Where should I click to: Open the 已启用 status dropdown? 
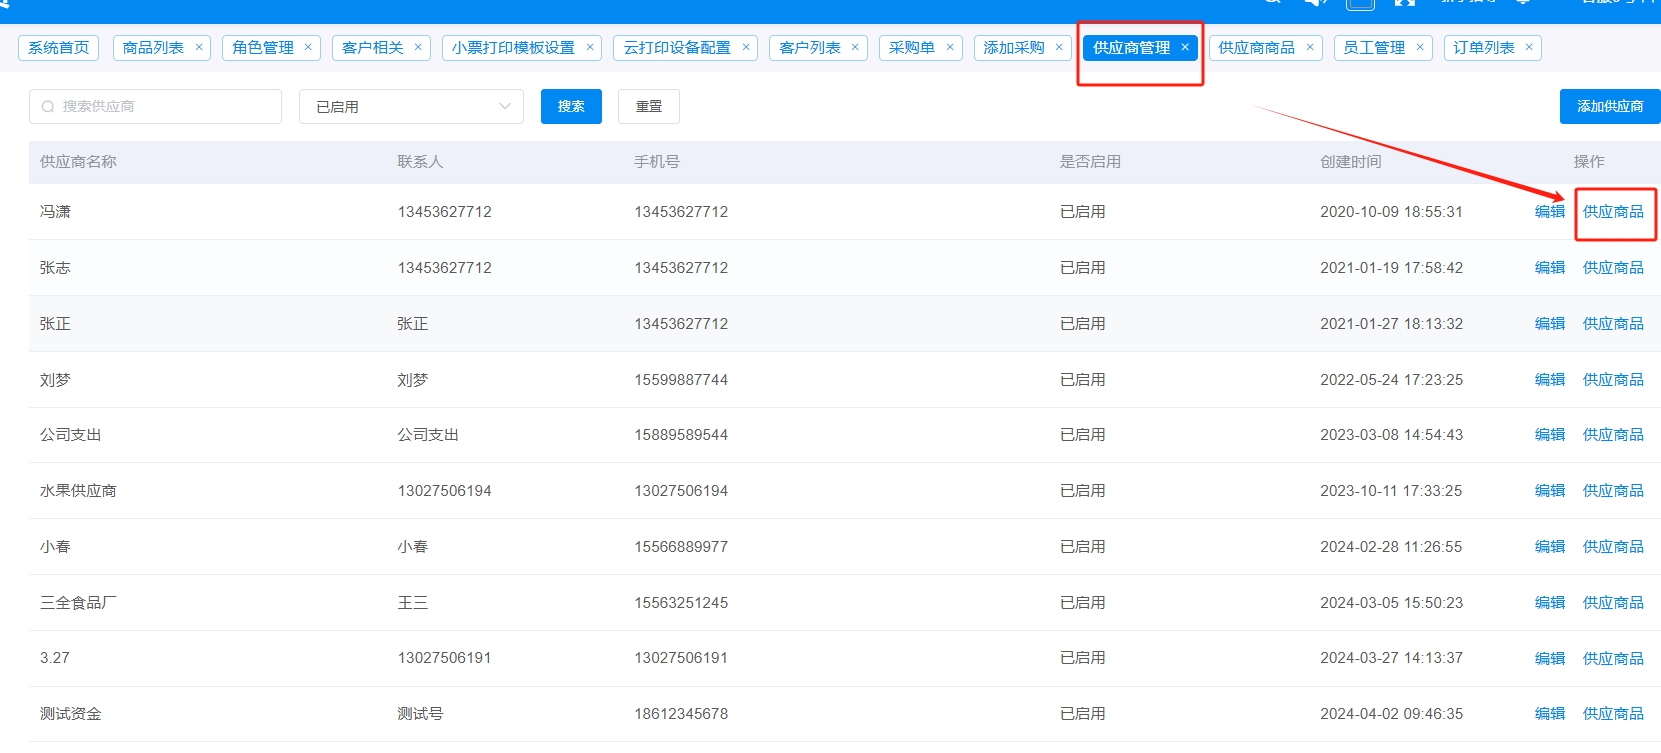coord(411,107)
